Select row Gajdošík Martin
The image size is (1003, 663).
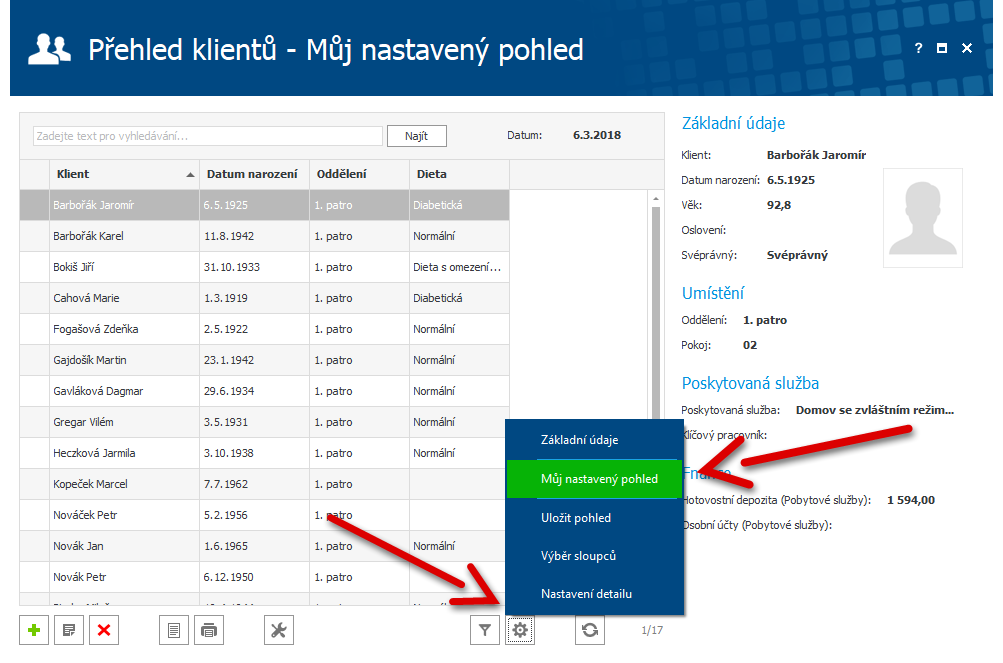[x=264, y=360]
